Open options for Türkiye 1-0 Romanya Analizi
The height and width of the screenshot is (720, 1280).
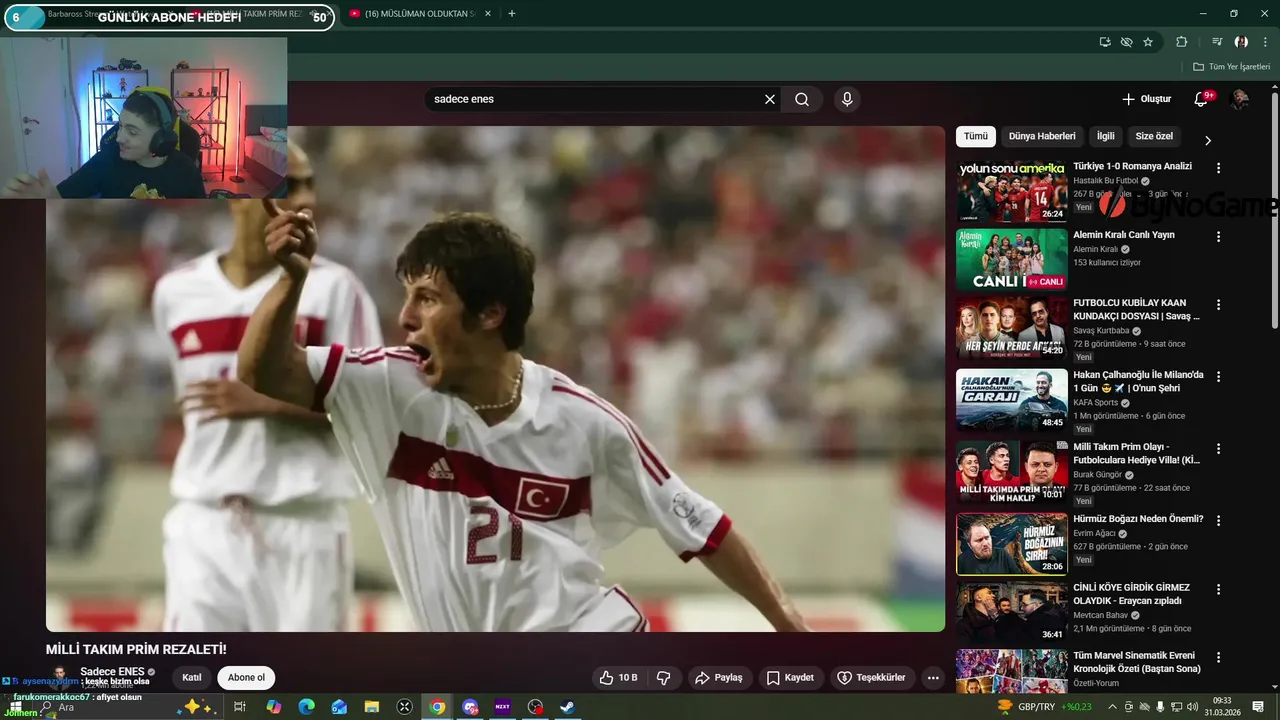point(1218,168)
